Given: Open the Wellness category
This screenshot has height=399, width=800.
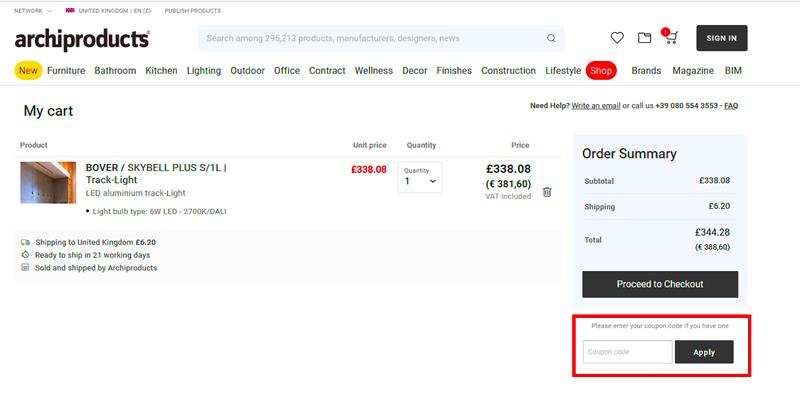Looking at the screenshot, I should [x=373, y=71].
